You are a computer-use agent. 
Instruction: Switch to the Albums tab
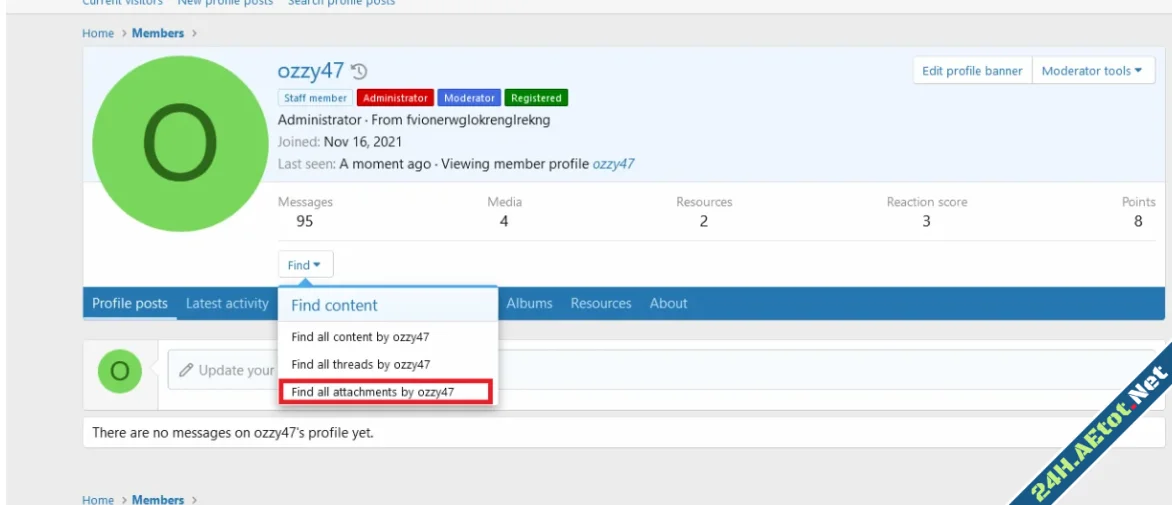529,304
